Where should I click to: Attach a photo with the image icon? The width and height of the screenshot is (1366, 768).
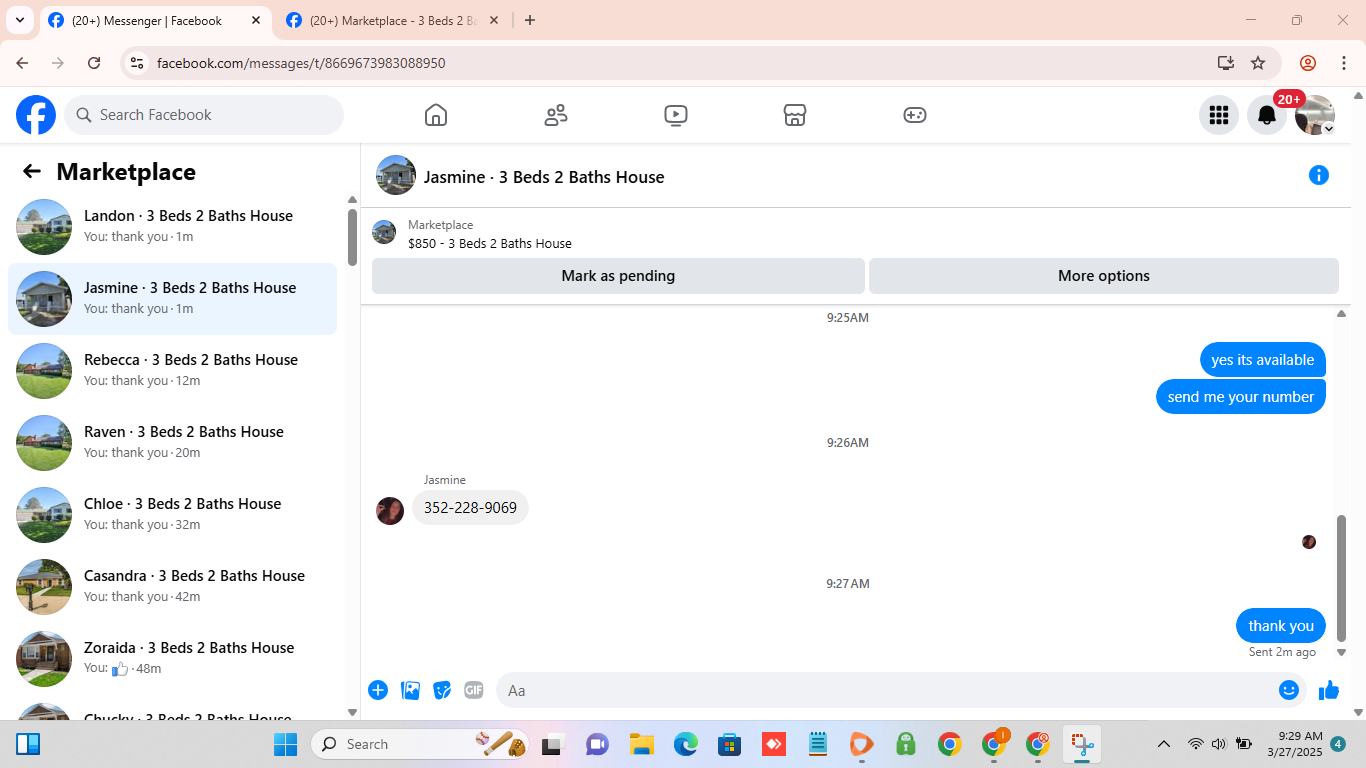(x=410, y=690)
